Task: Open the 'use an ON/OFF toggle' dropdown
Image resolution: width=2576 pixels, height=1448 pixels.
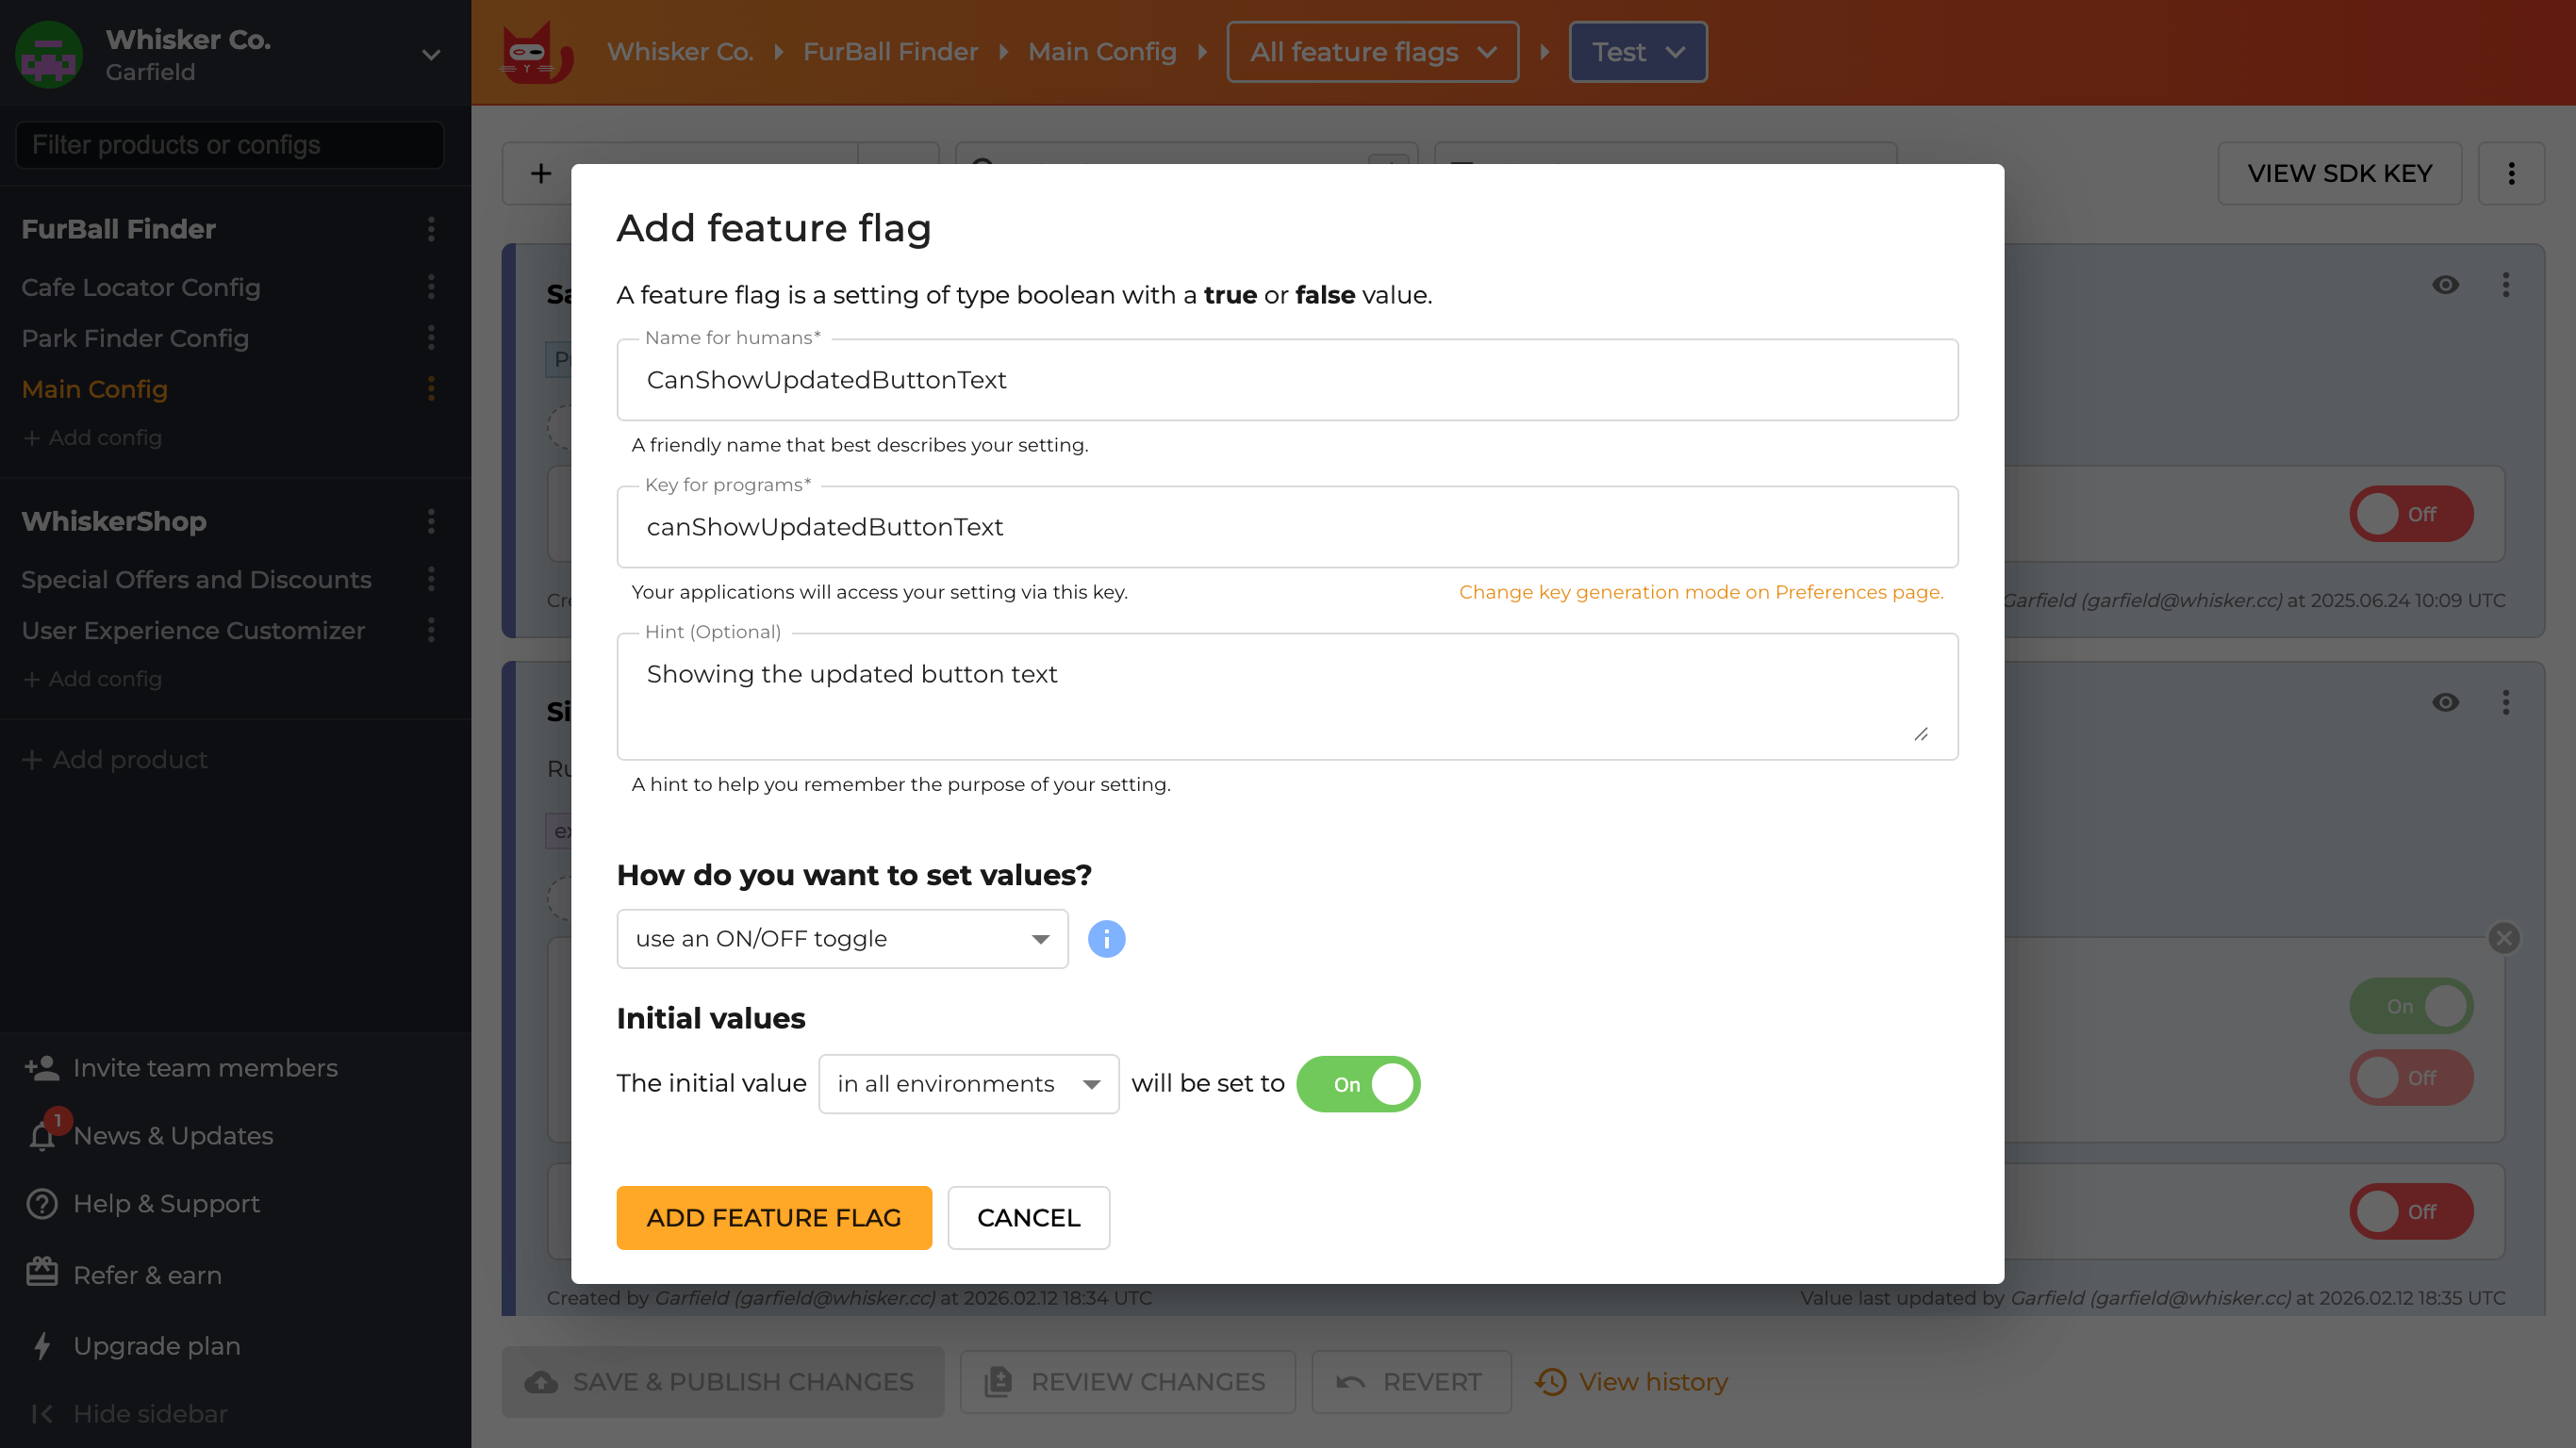Action: (x=841, y=938)
